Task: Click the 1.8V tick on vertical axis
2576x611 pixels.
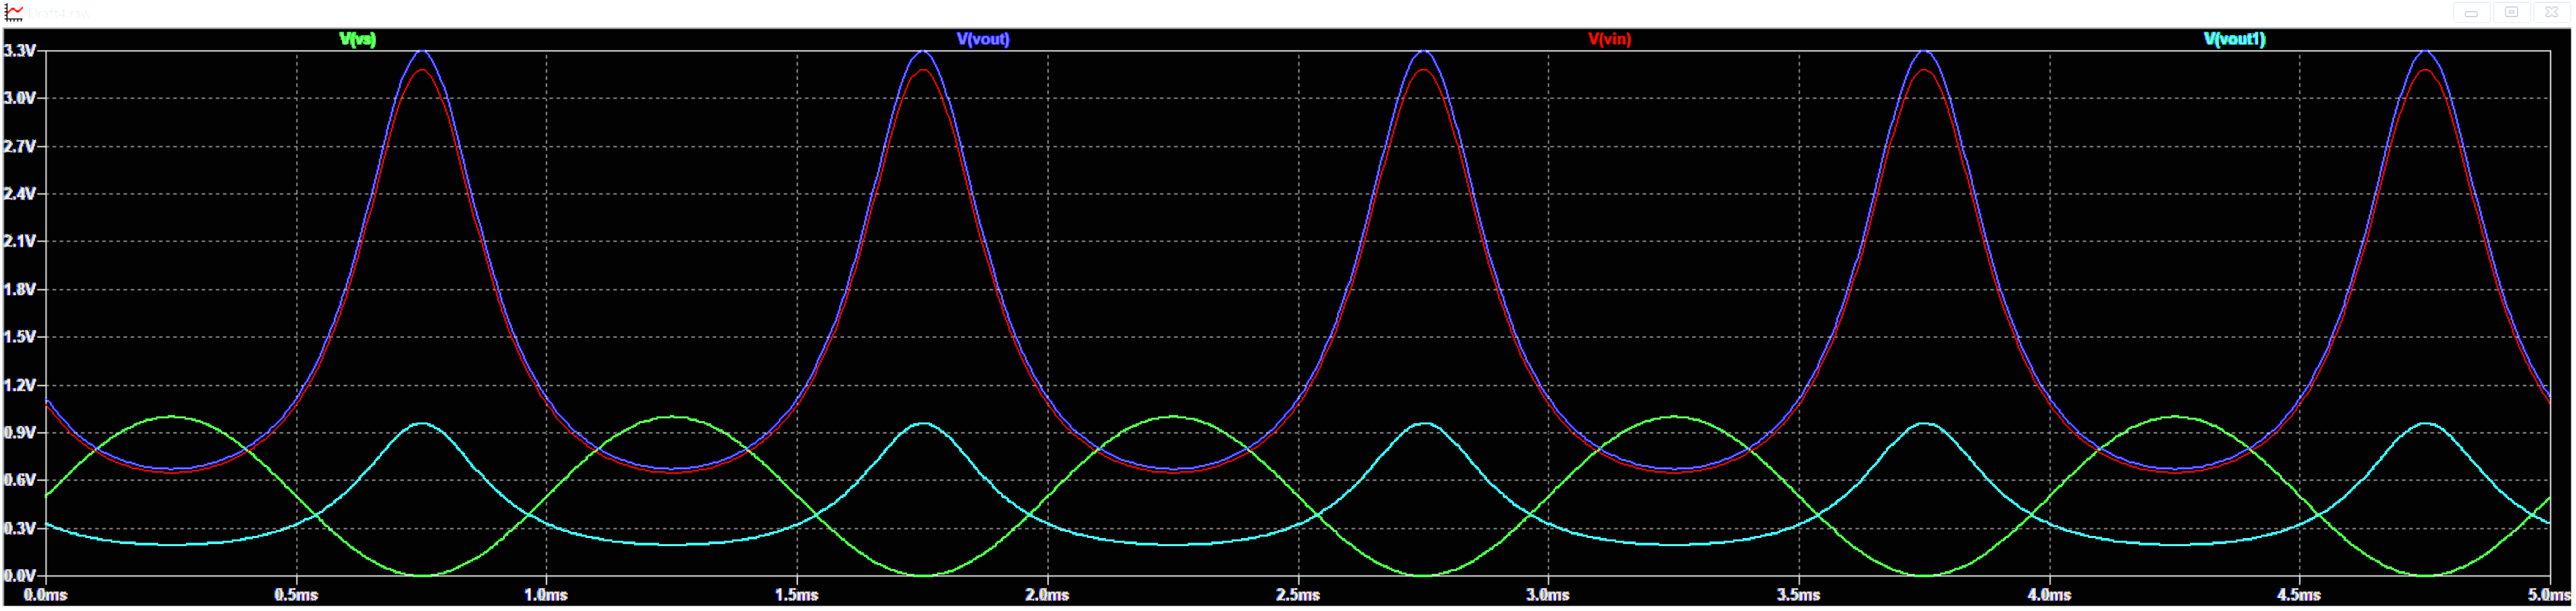Action: [20, 290]
